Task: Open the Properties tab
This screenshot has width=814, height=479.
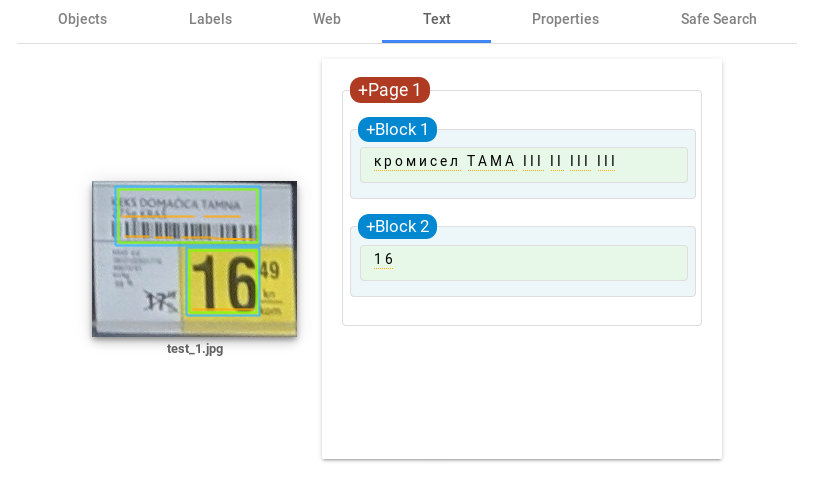Action: [x=565, y=19]
